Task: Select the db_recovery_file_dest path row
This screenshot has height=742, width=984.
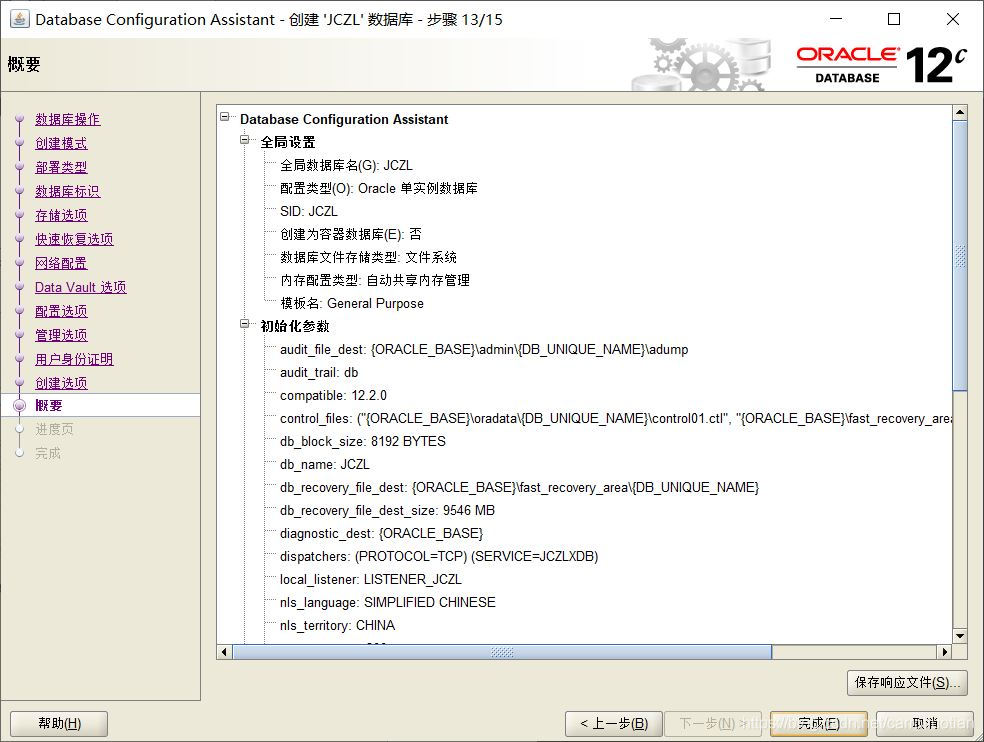Action: [x=520, y=487]
